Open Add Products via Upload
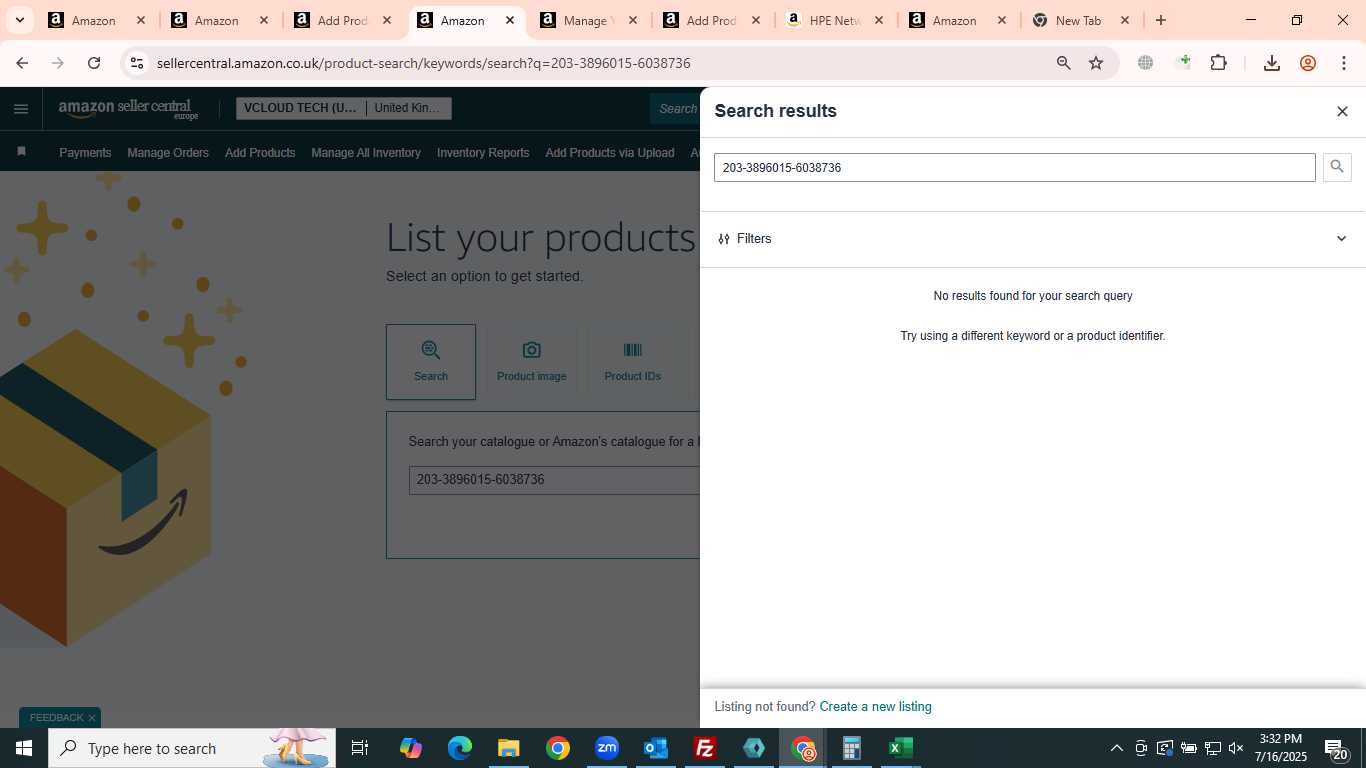The image size is (1366, 768). click(610, 153)
